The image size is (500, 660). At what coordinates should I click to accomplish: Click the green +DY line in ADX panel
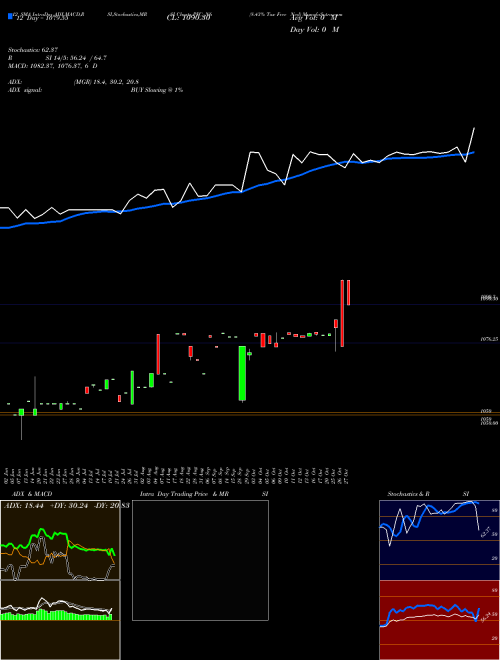58,541
